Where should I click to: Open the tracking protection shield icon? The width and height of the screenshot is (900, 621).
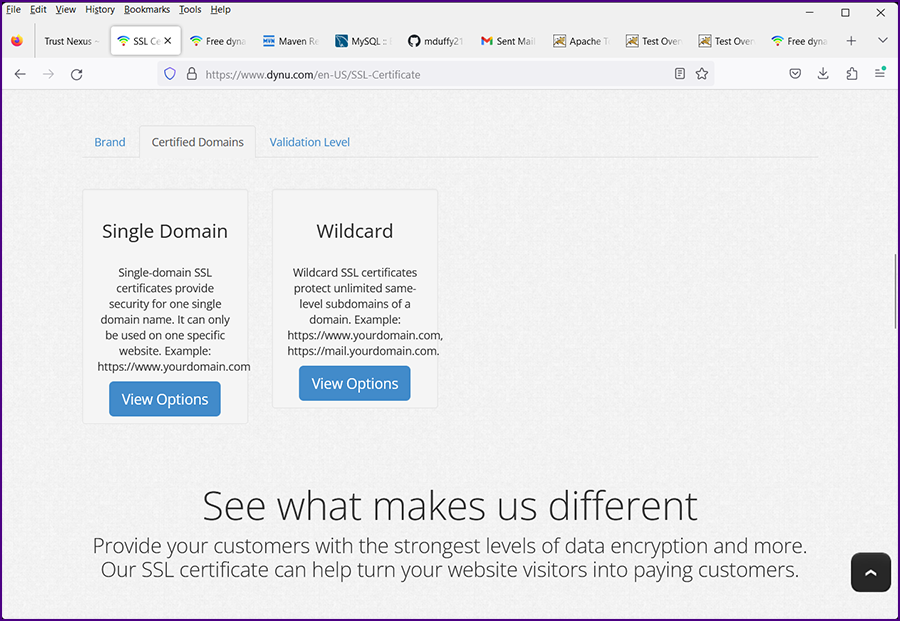170,74
